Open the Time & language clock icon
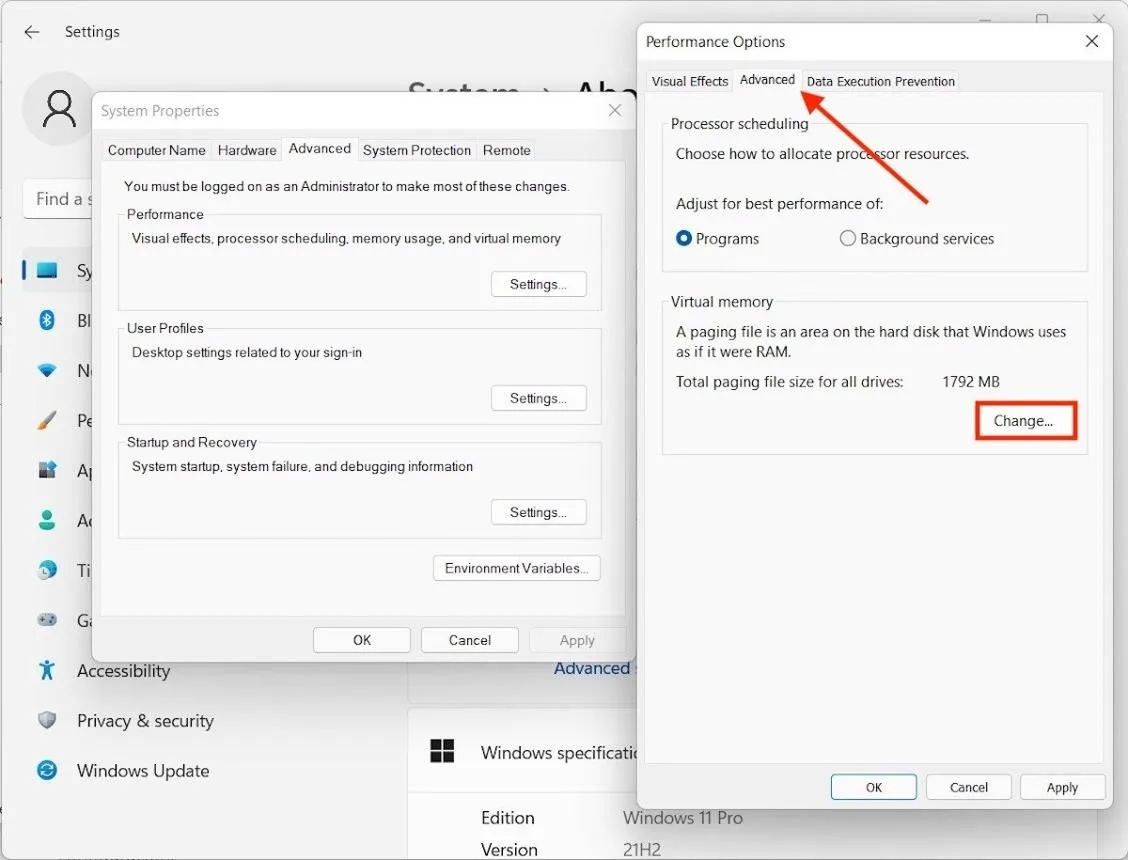This screenshot has height=860, width=1128. [x=47, y=570]
